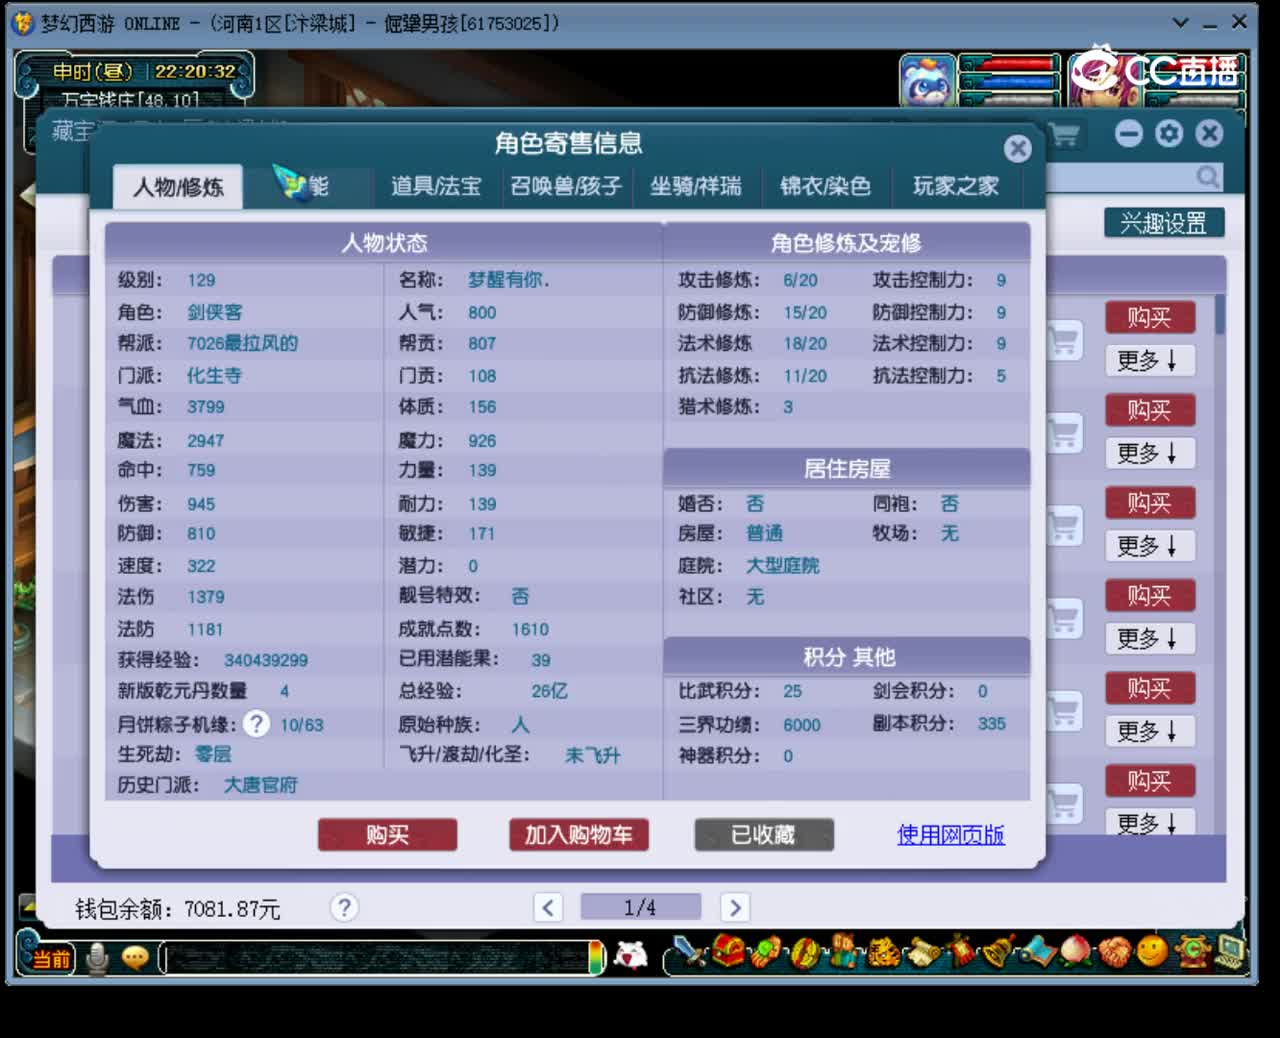Click the minimize icon of the 藏宝阁 window
The height and width of the screenshot is (1038, 1280).
pyautogui.click(x=1129, y=134)
